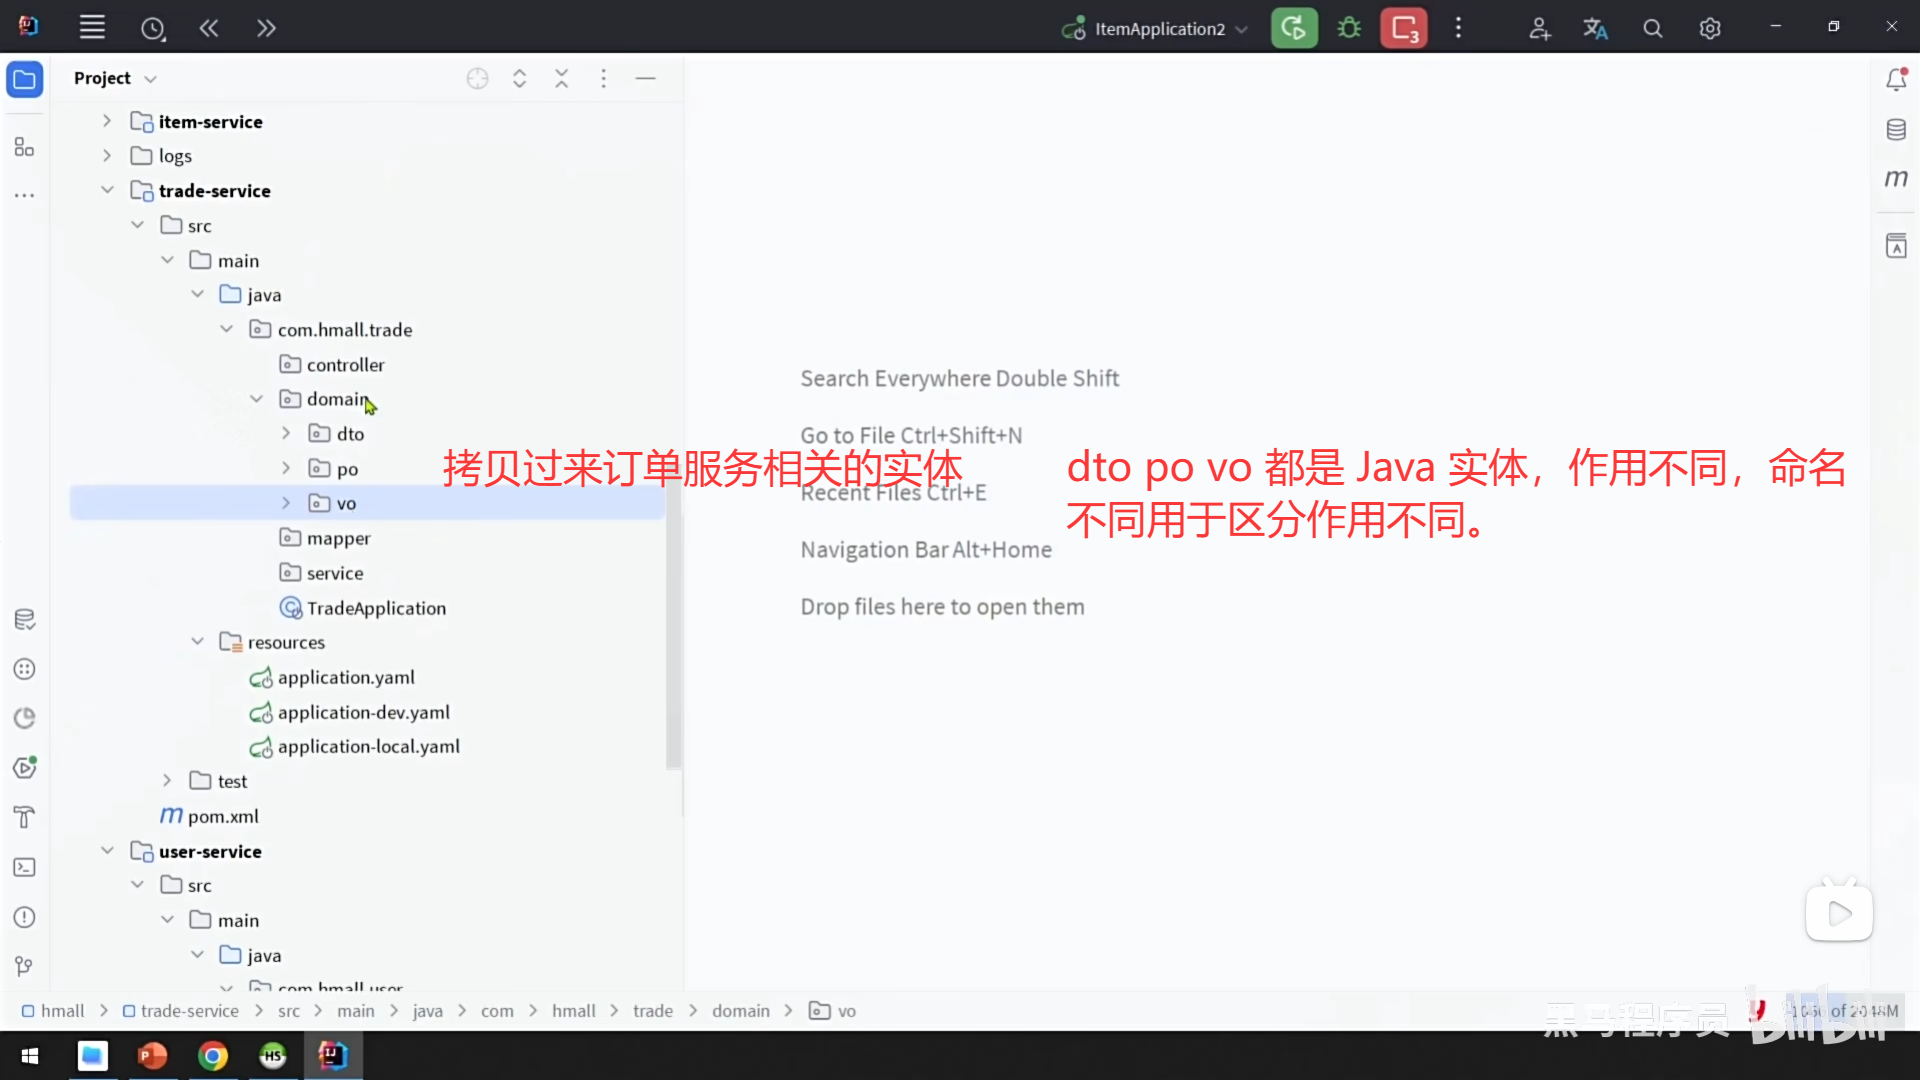The height and width of the screenshot is (1080, 1920).
Task: Open the translation tool icon
Action: pos(1595,27)
